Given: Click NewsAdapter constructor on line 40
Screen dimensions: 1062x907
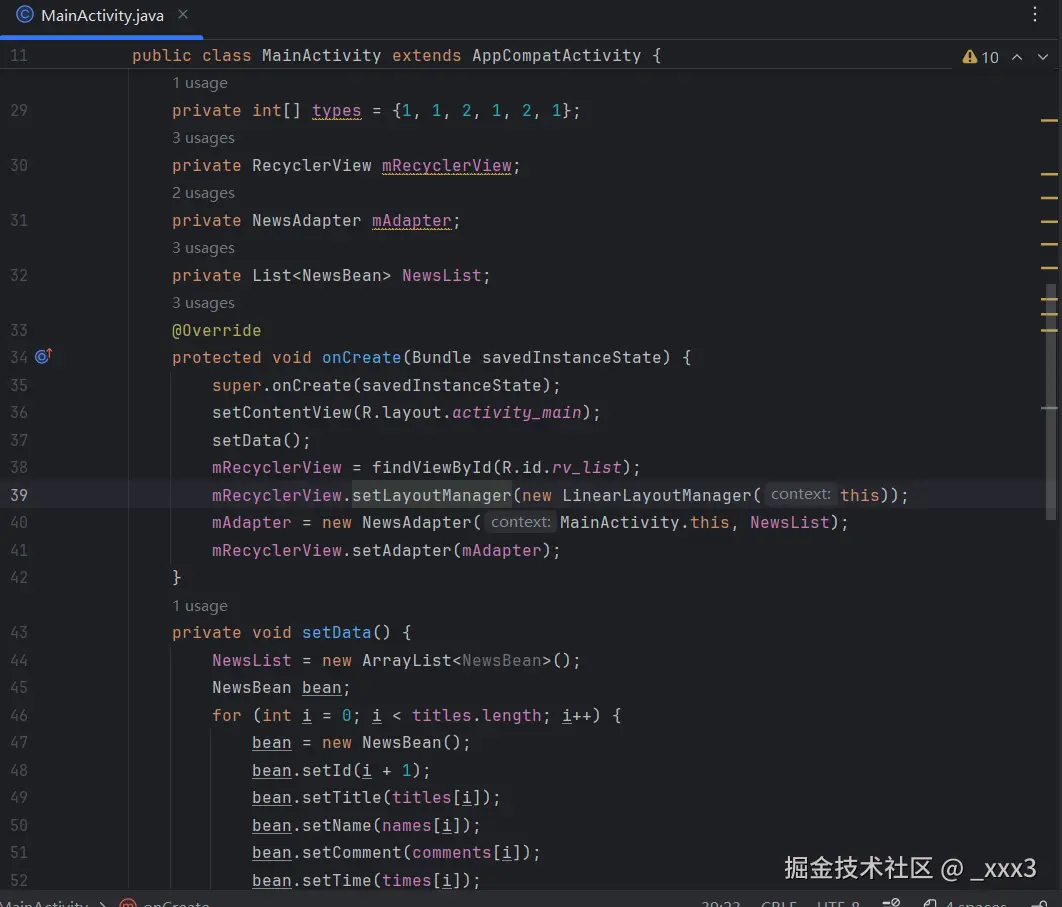Looking at the screenshot, I should point(417,523).
